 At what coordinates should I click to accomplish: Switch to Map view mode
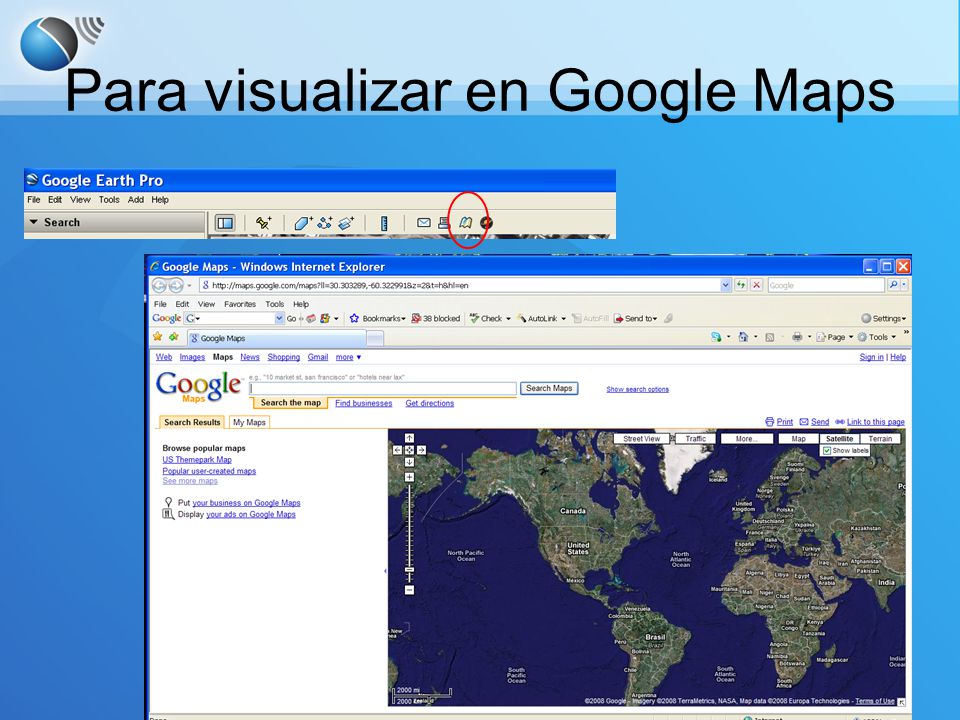pos(798,438)
